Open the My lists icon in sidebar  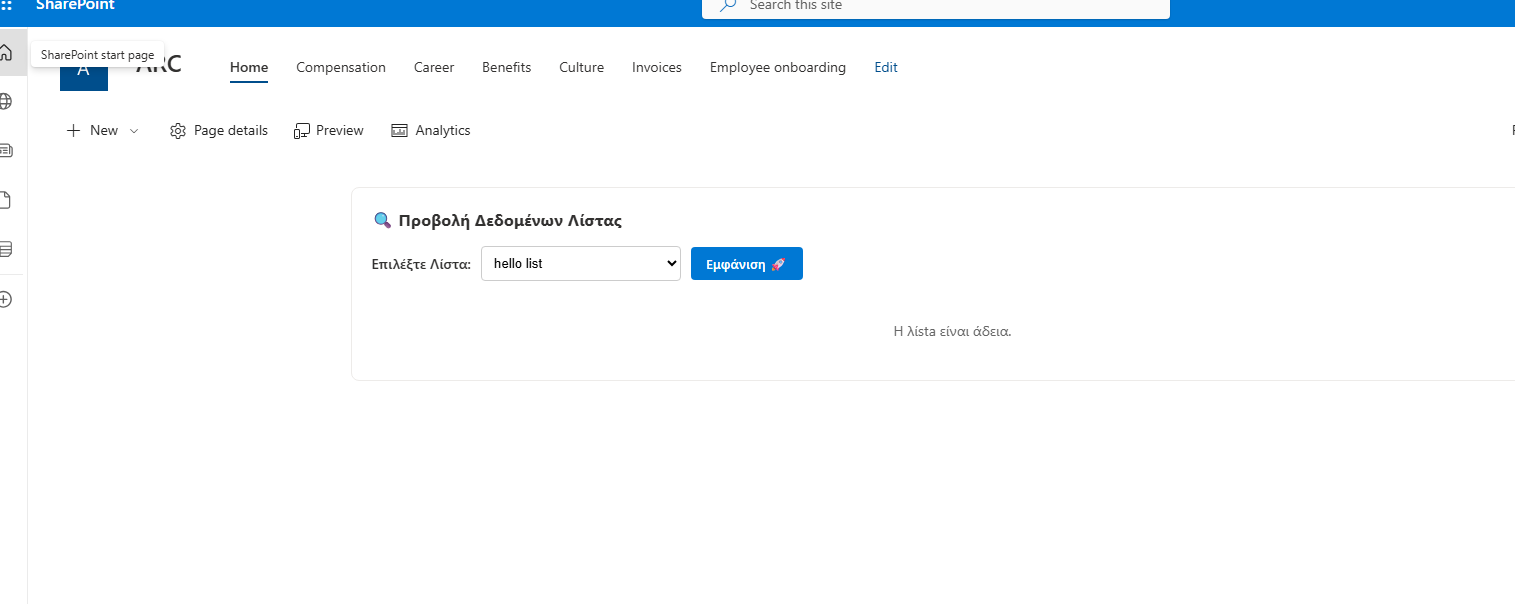point(5,249)
